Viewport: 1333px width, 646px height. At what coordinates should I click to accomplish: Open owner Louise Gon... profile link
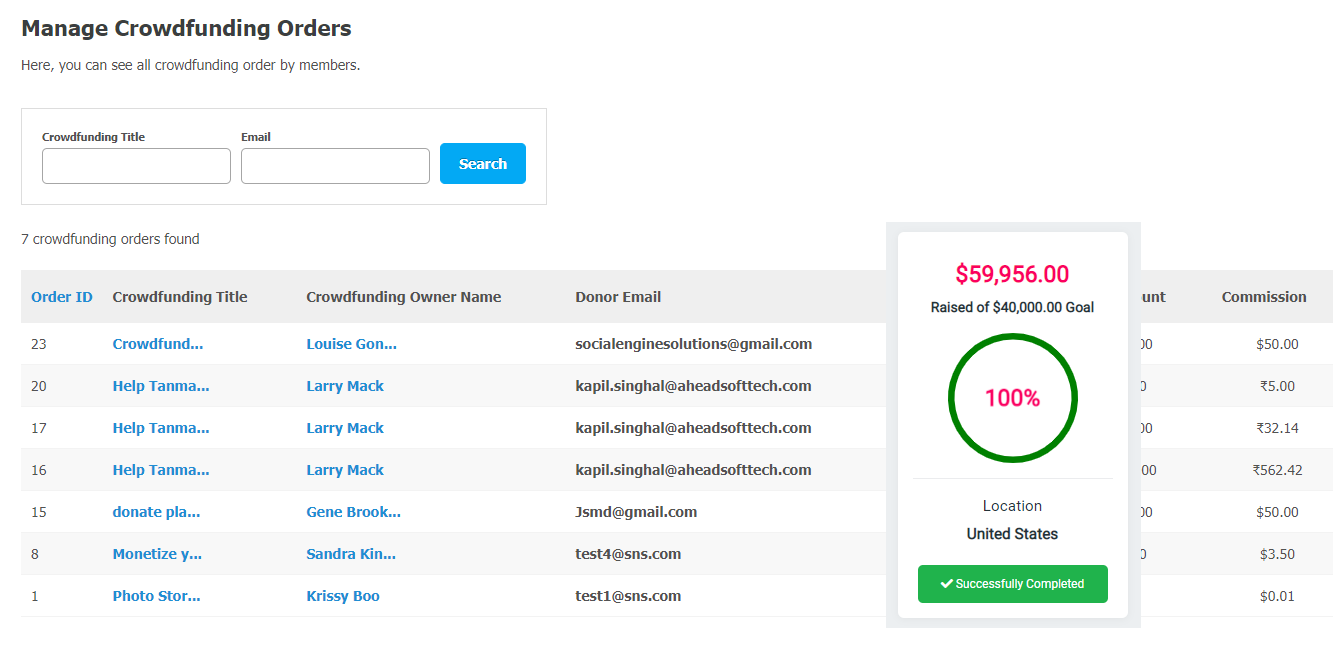pyautogui.click(x=351, y=344)
